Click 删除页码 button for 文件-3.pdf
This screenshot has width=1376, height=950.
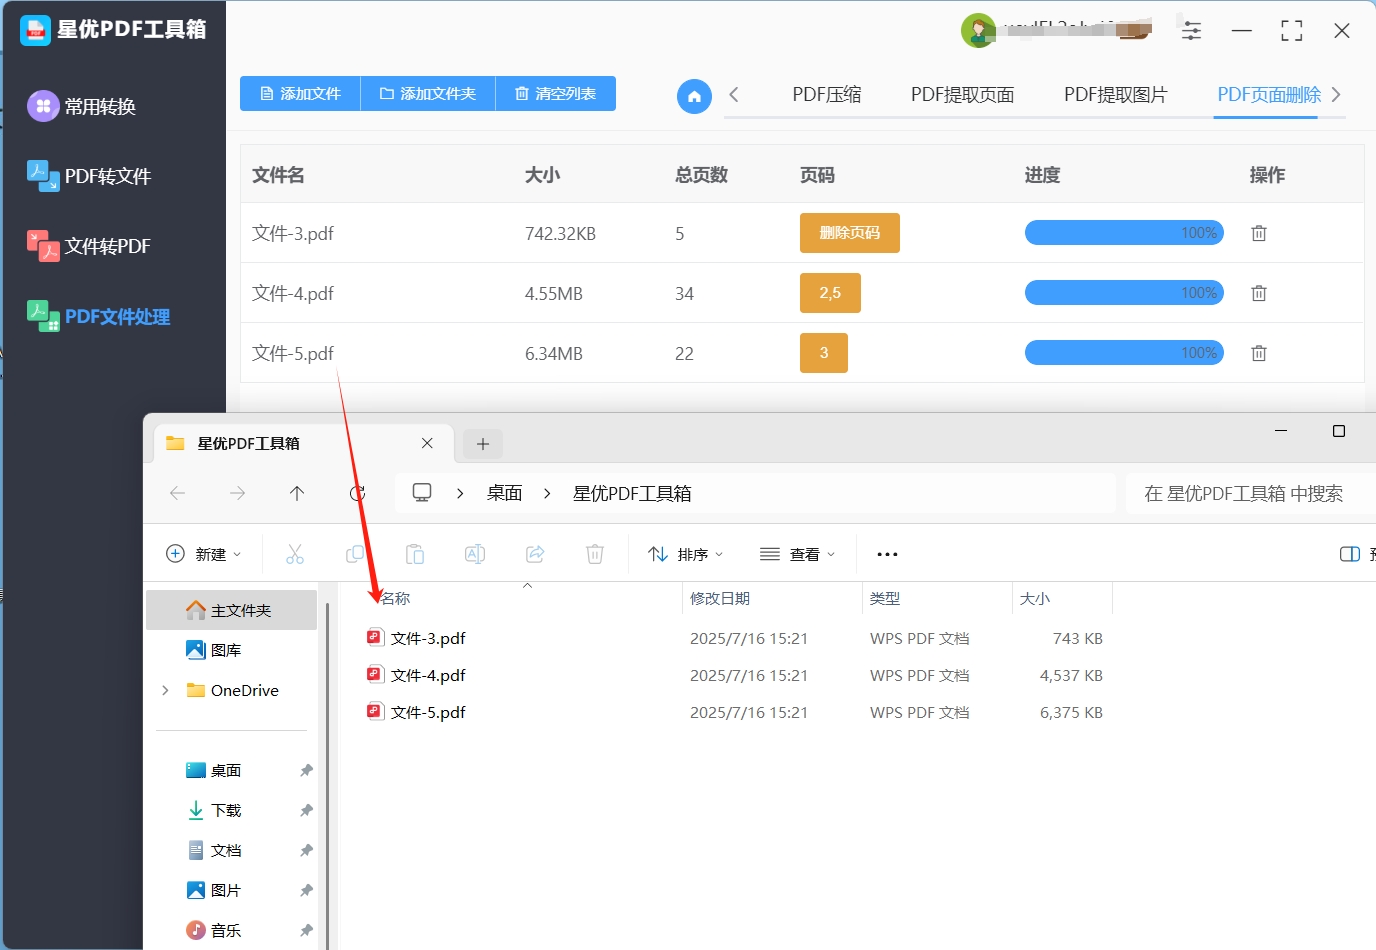pyautogui.click(x=850, y=233)
